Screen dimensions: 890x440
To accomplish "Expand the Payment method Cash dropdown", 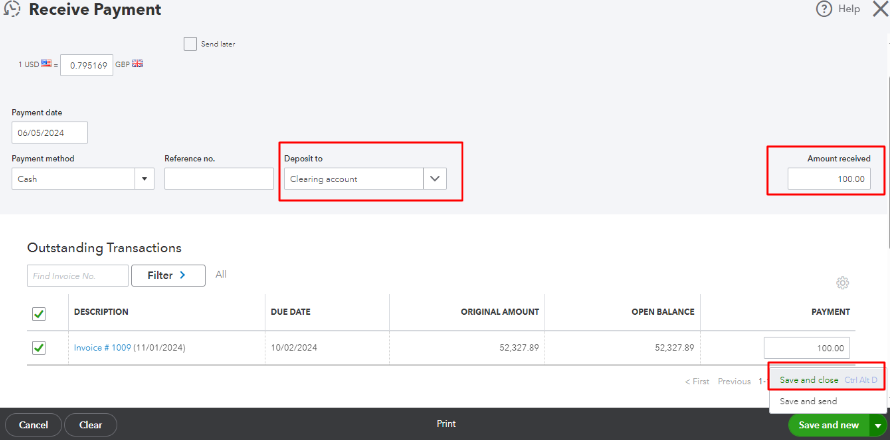I will pos(144,179).
